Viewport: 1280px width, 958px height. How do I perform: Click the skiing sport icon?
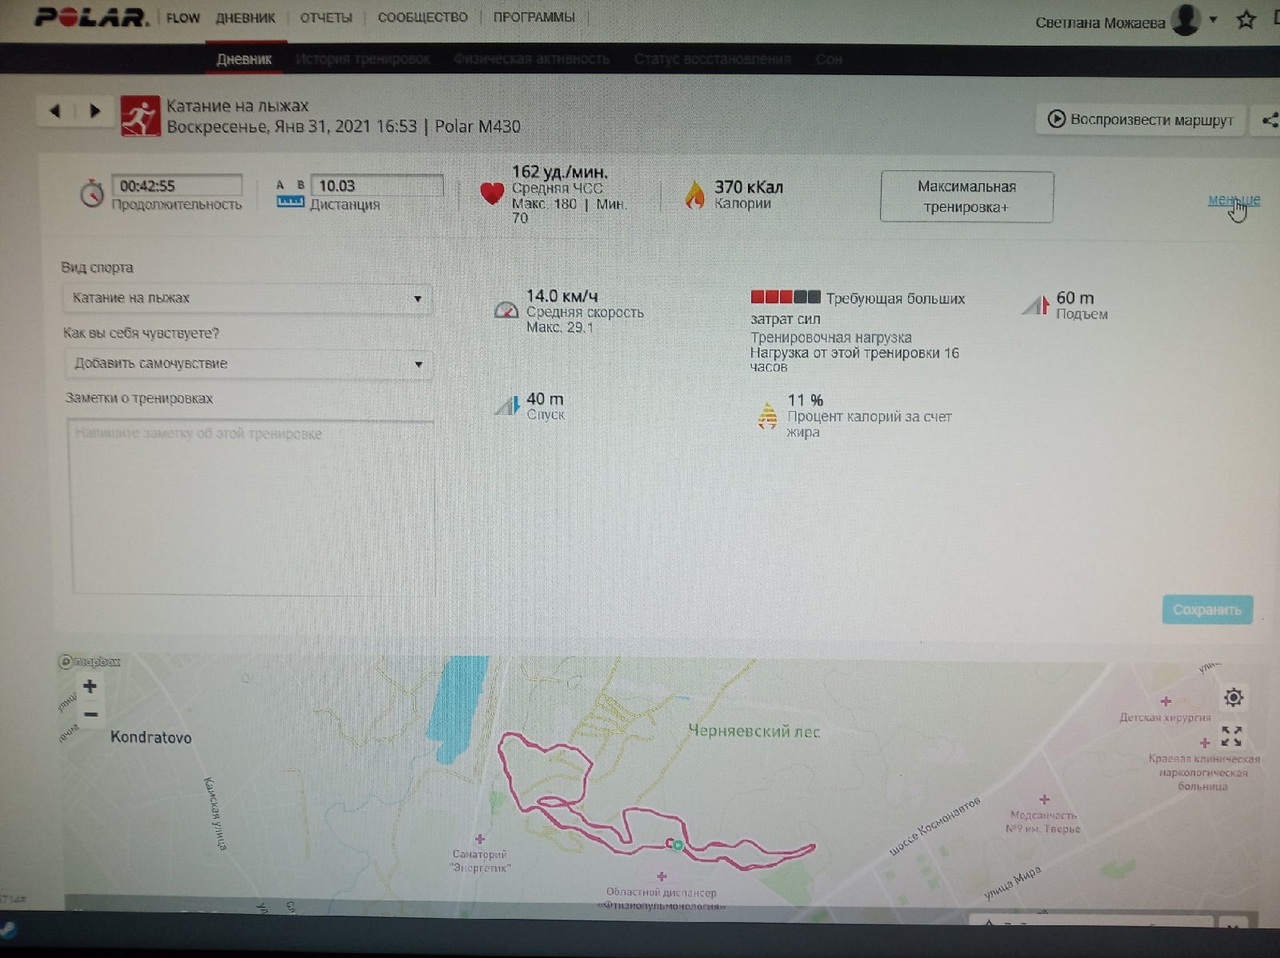[x=140, y=116]
